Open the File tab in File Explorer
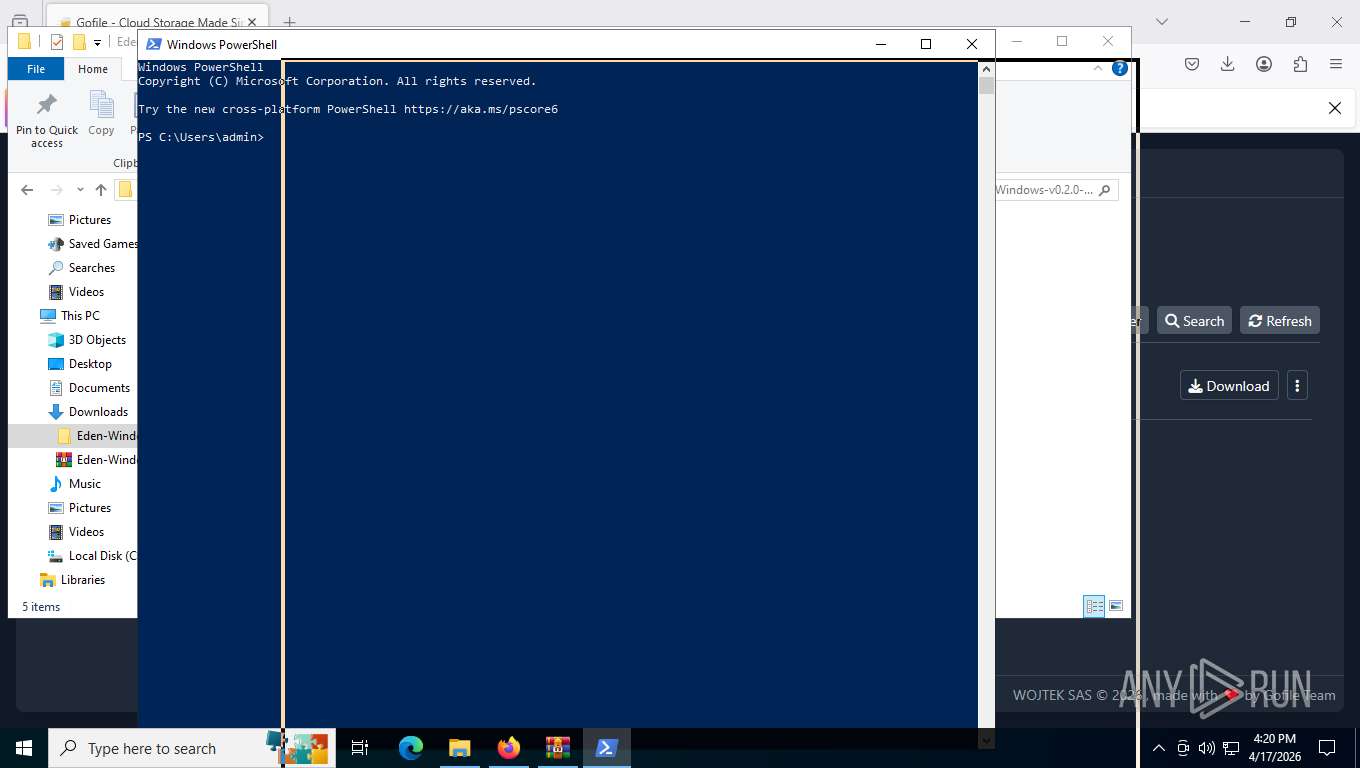The image size is (1360, 768). [36, 69]
